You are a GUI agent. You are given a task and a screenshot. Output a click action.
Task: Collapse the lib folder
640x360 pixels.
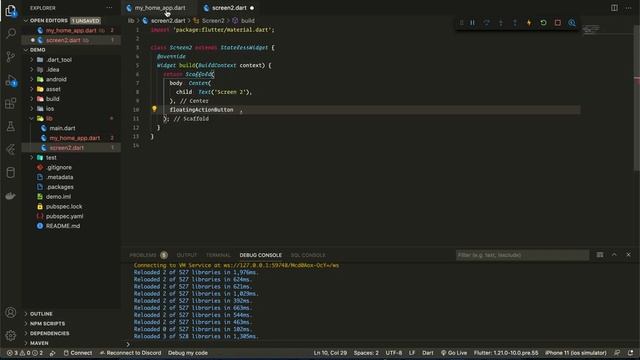[71, 118]
